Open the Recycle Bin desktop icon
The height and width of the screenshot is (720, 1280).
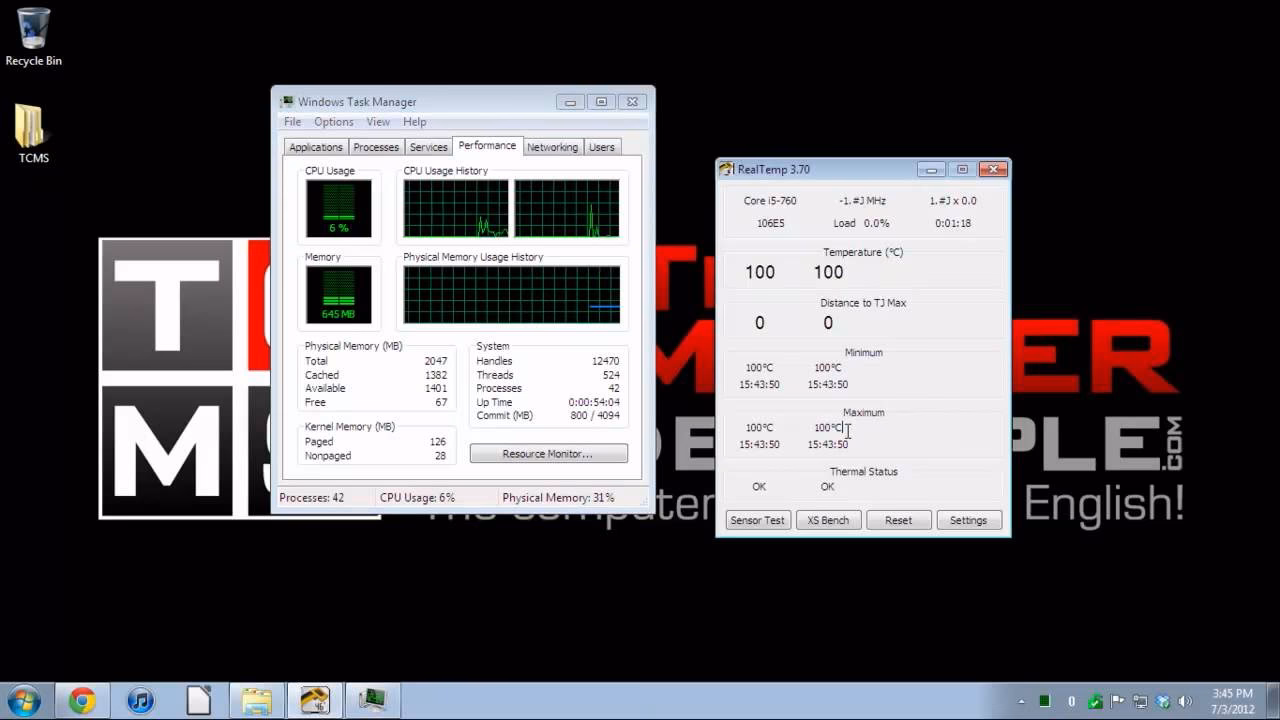33,38
